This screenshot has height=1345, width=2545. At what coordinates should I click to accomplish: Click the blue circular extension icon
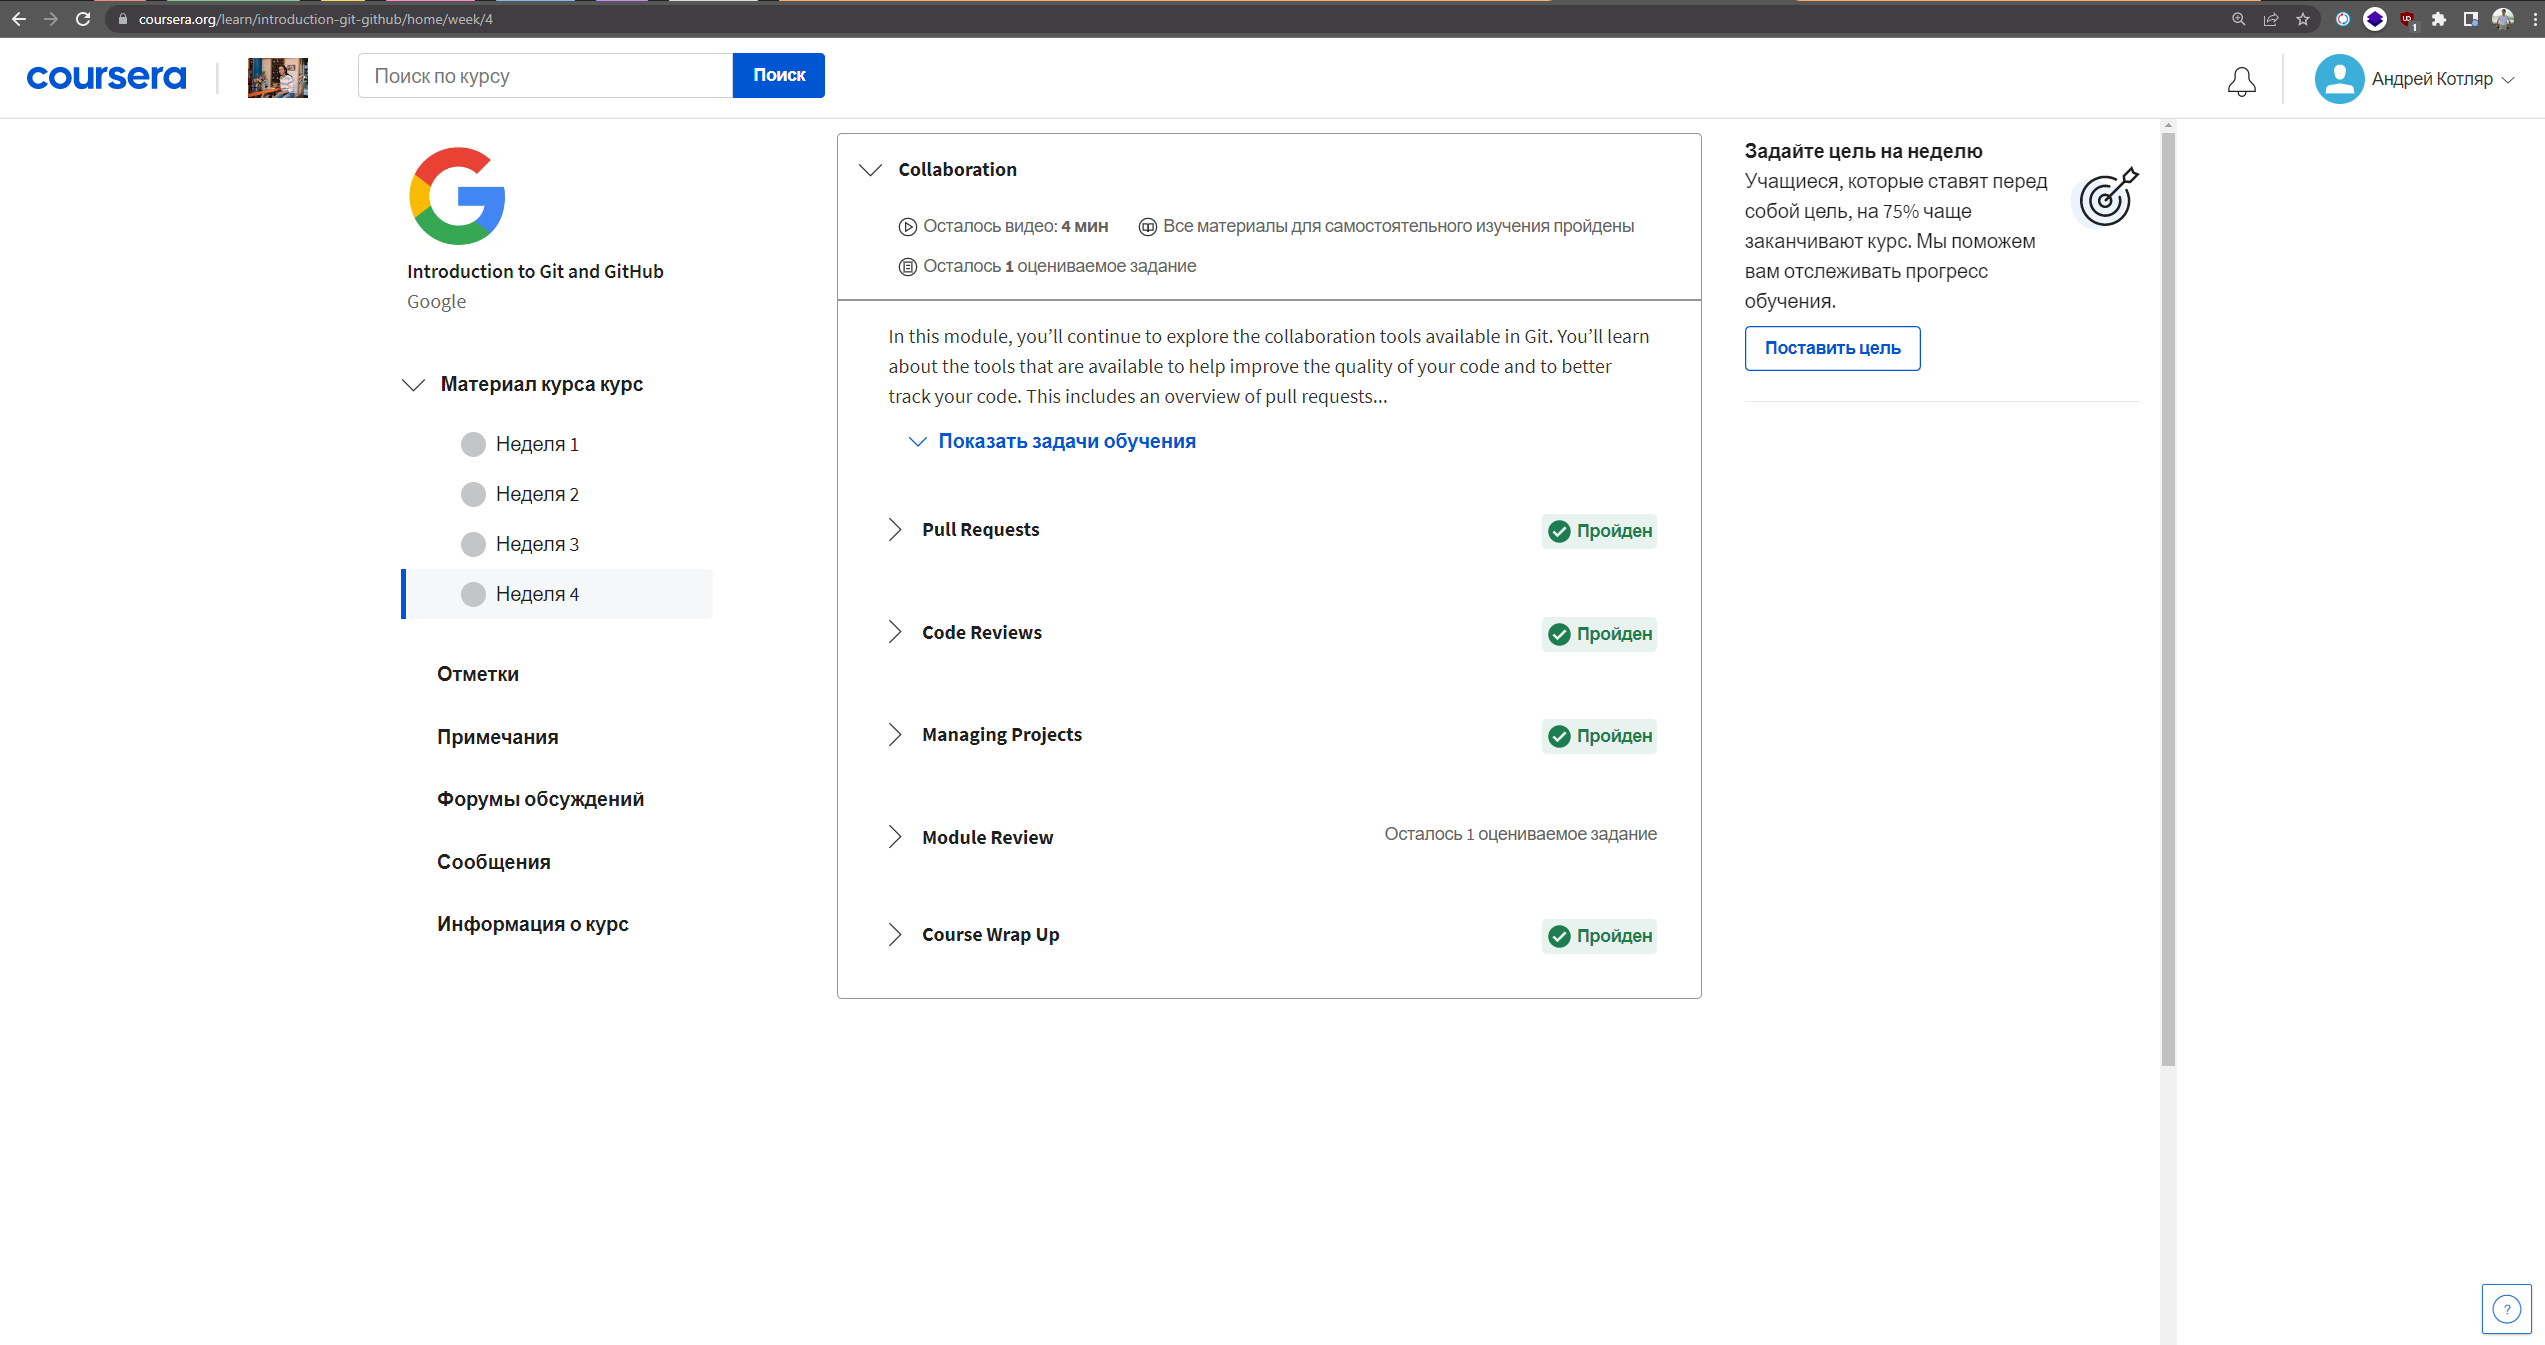[x=2374, y=19]
